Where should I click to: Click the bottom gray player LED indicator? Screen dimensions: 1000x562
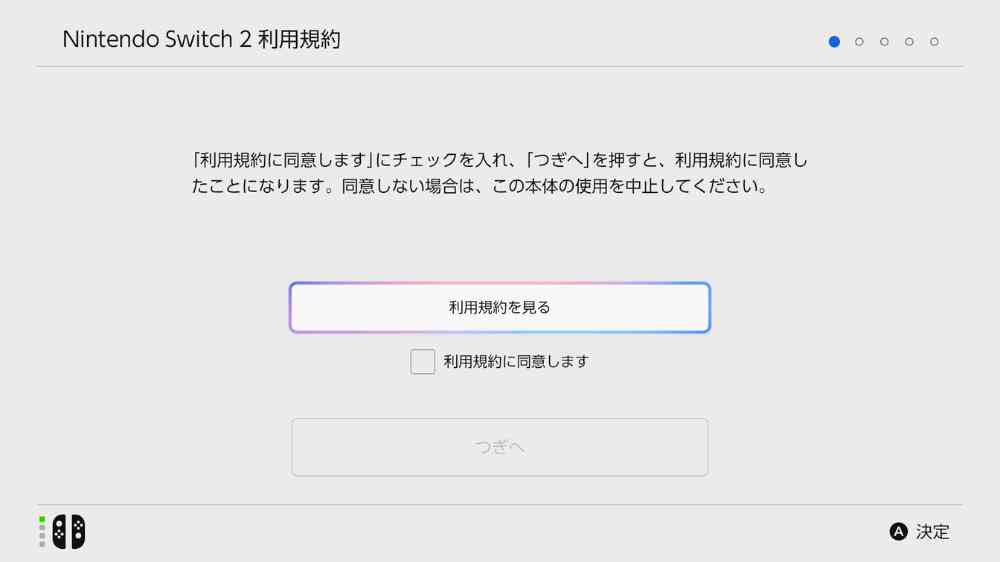42,544
